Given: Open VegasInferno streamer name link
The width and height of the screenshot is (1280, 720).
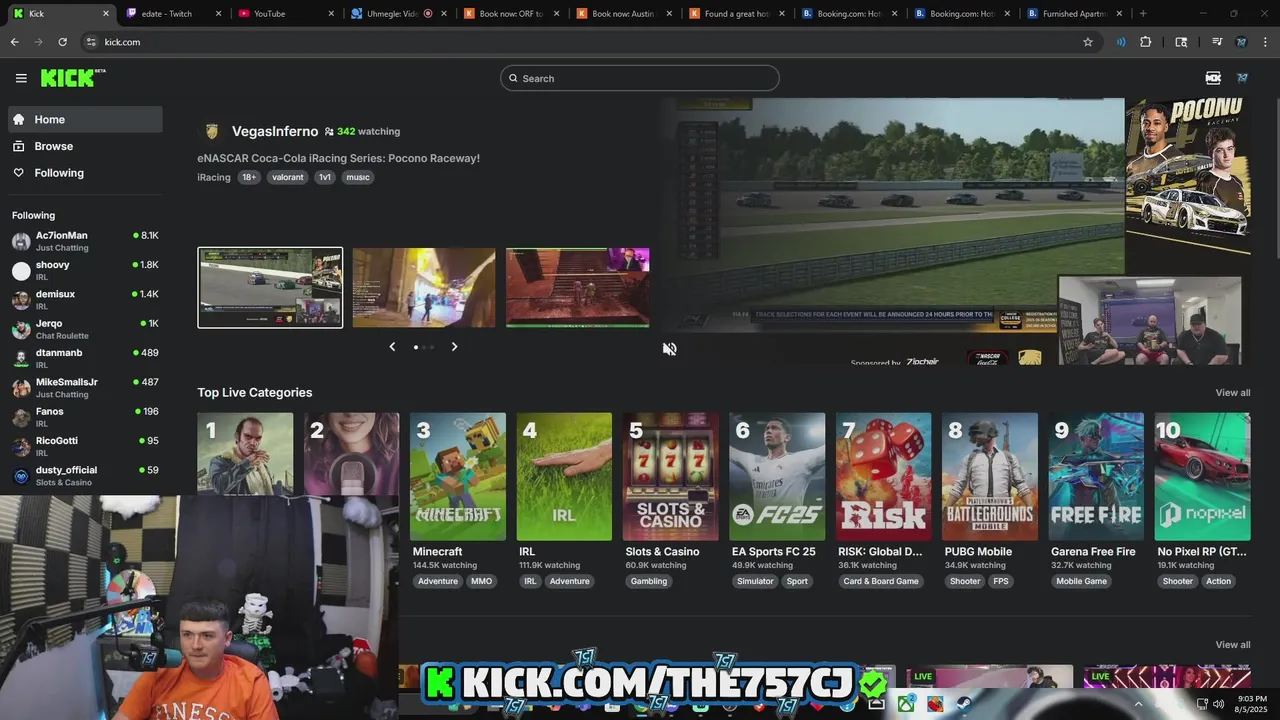Looking at the screenshot, I should (275, 131).
